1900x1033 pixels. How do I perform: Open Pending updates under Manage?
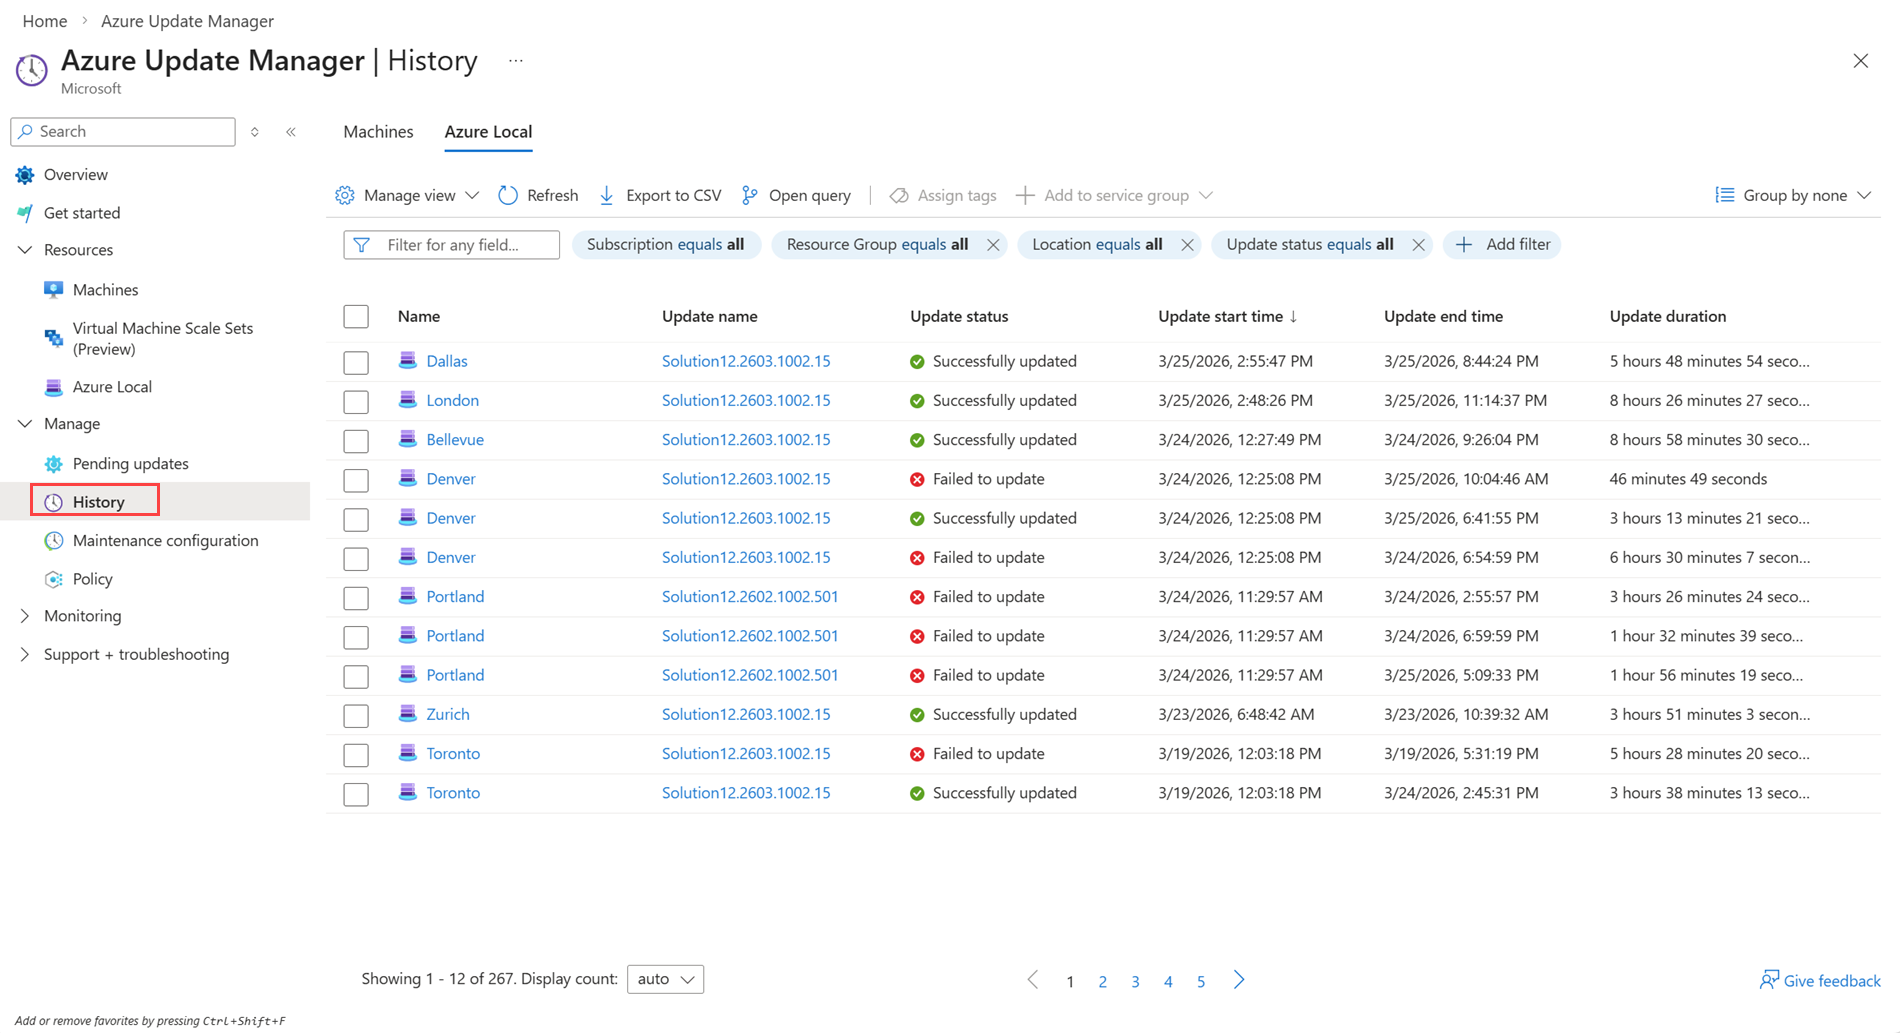tap(130, 463)
